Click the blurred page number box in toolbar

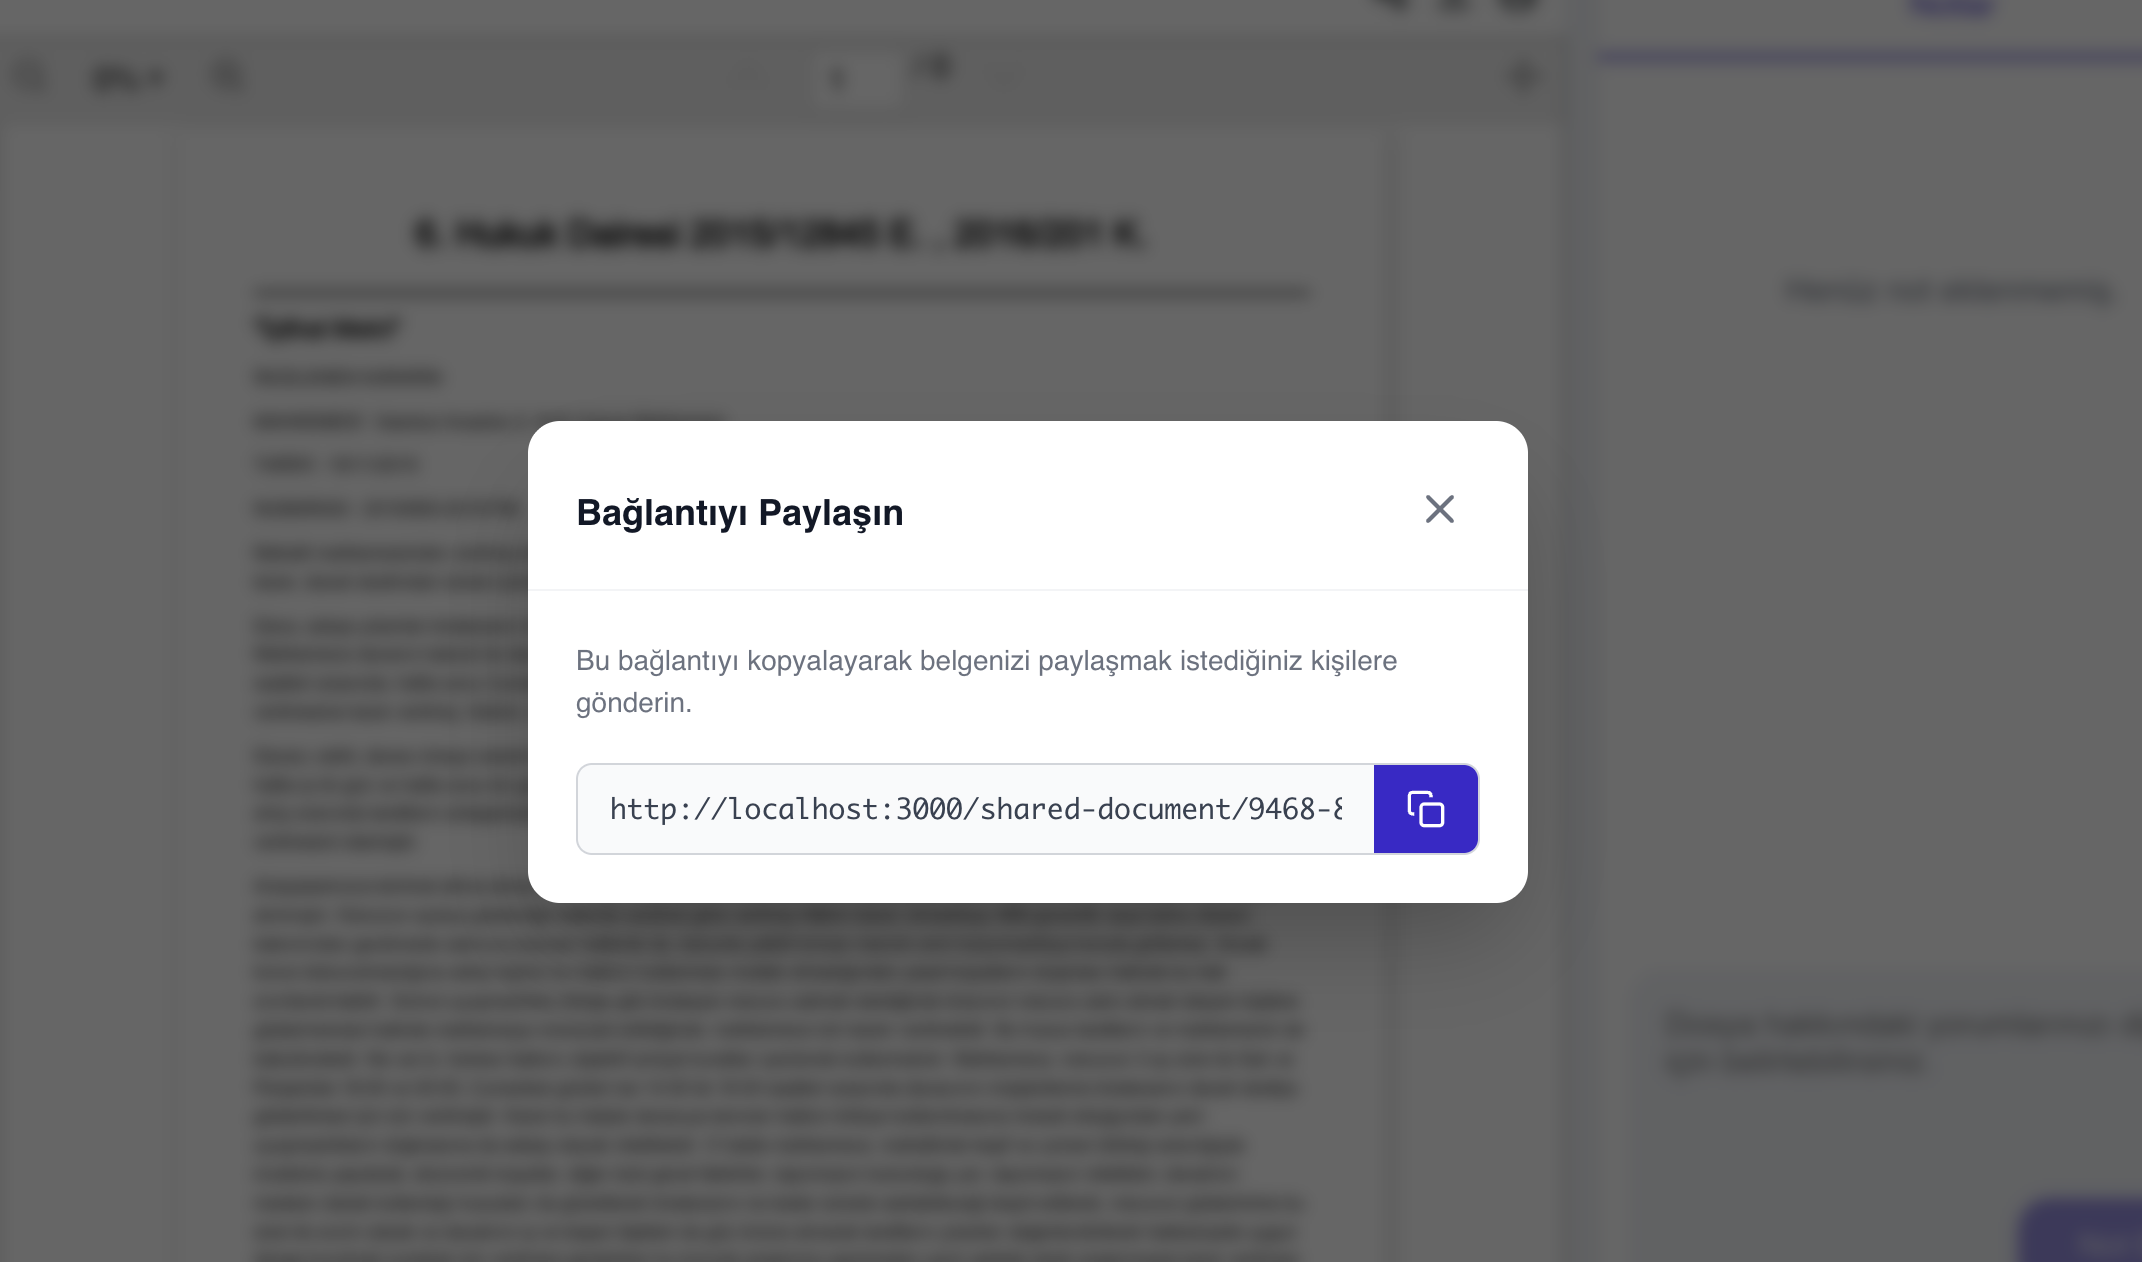pos(855,78)
